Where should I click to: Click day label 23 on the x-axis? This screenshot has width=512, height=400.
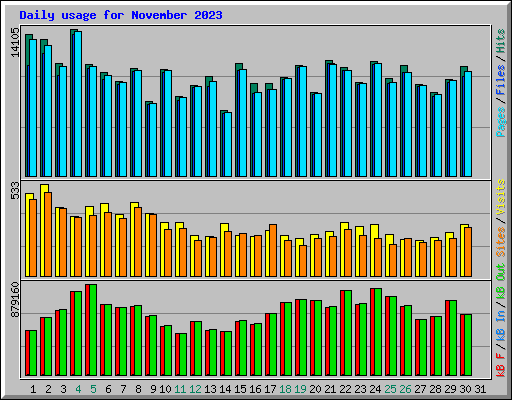pyautogui.click(x=360, y=389)
